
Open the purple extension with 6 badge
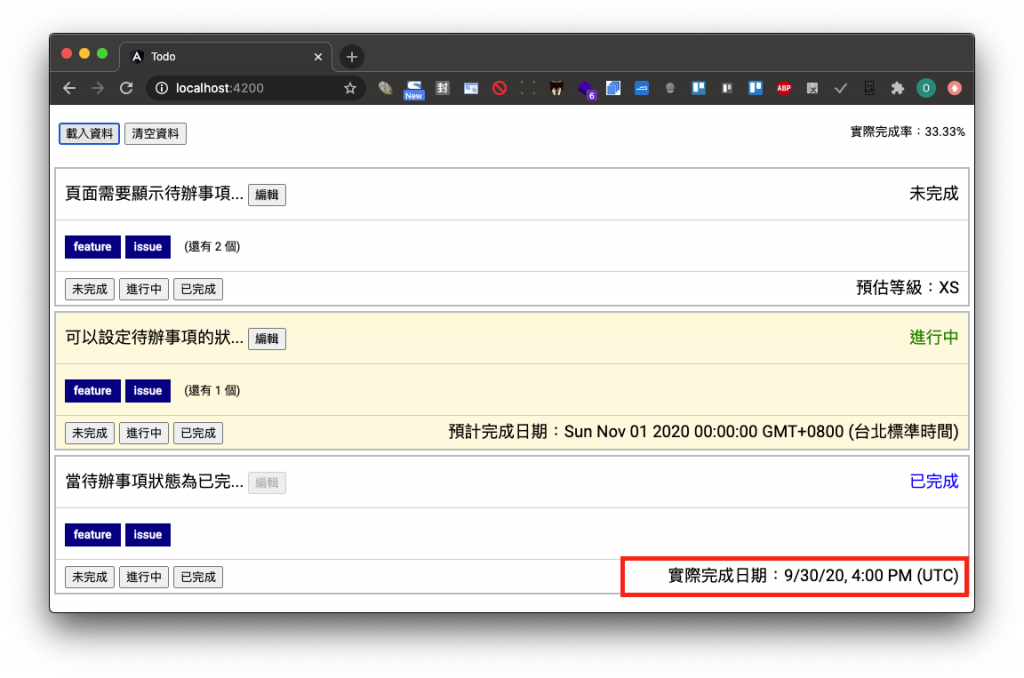[586, 89]
